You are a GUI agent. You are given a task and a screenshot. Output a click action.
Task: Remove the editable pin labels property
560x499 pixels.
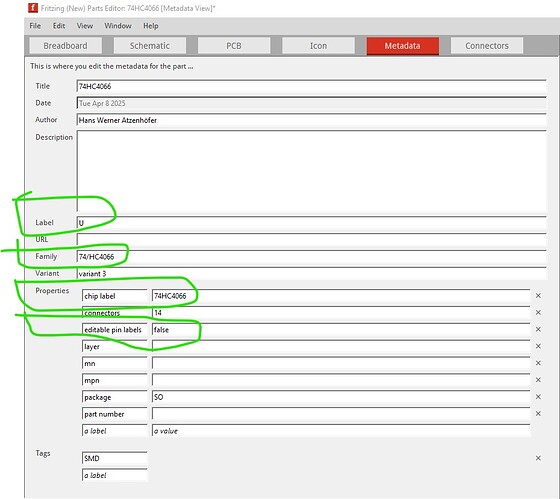pyautogui.click(x=538, y=329)
